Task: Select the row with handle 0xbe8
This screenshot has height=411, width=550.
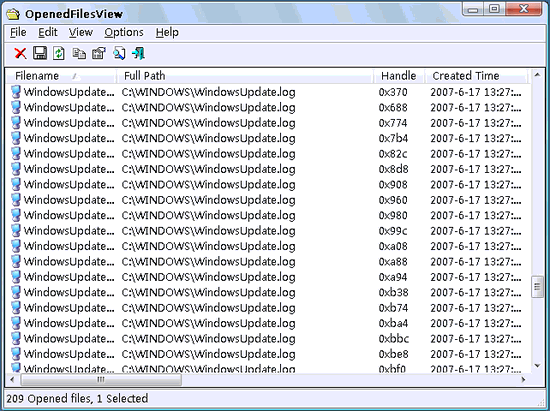Action: (269, 354)
